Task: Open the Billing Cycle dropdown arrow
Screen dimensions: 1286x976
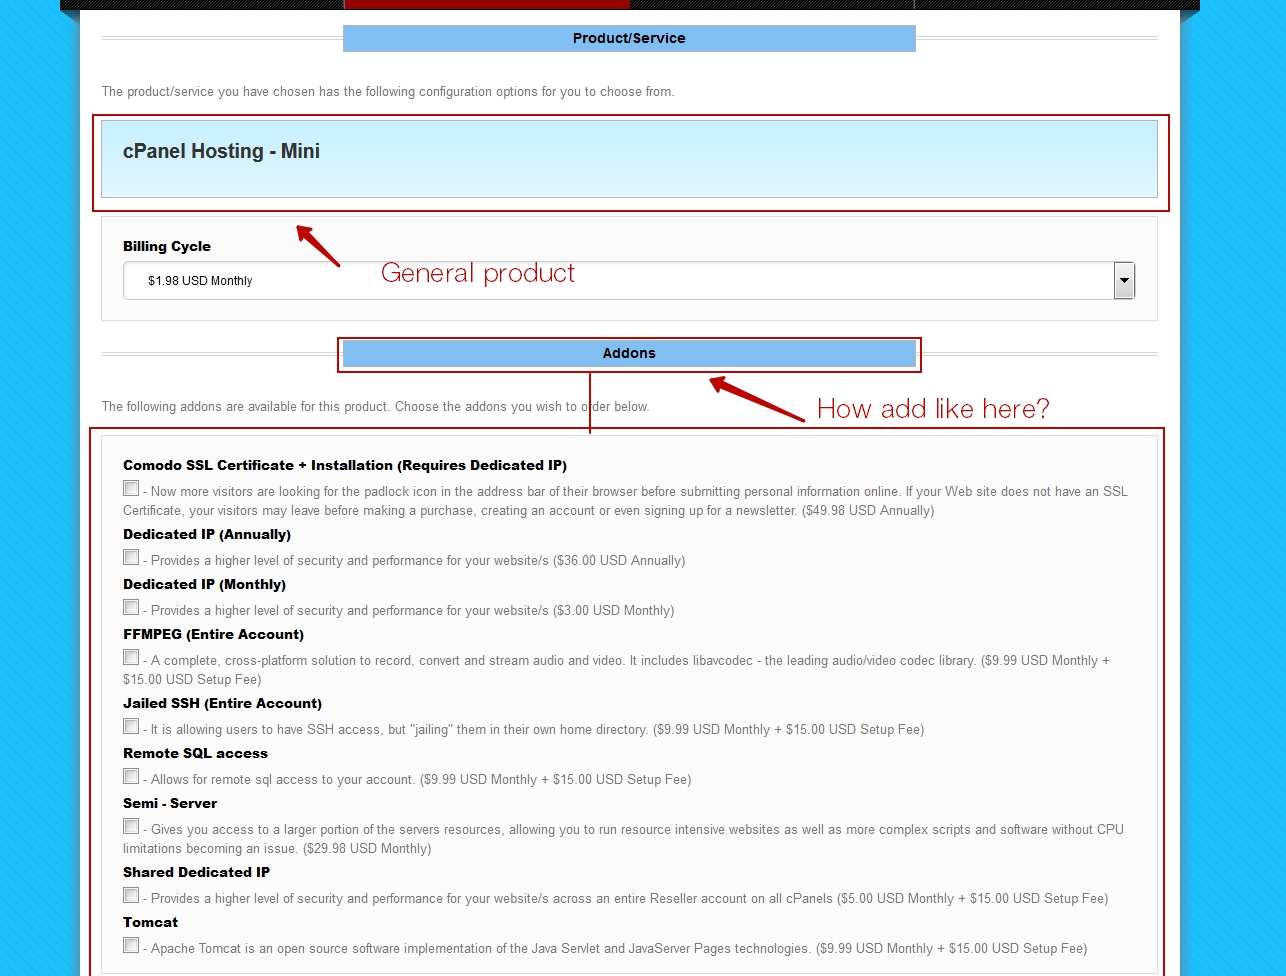Action: [1124, 281]
